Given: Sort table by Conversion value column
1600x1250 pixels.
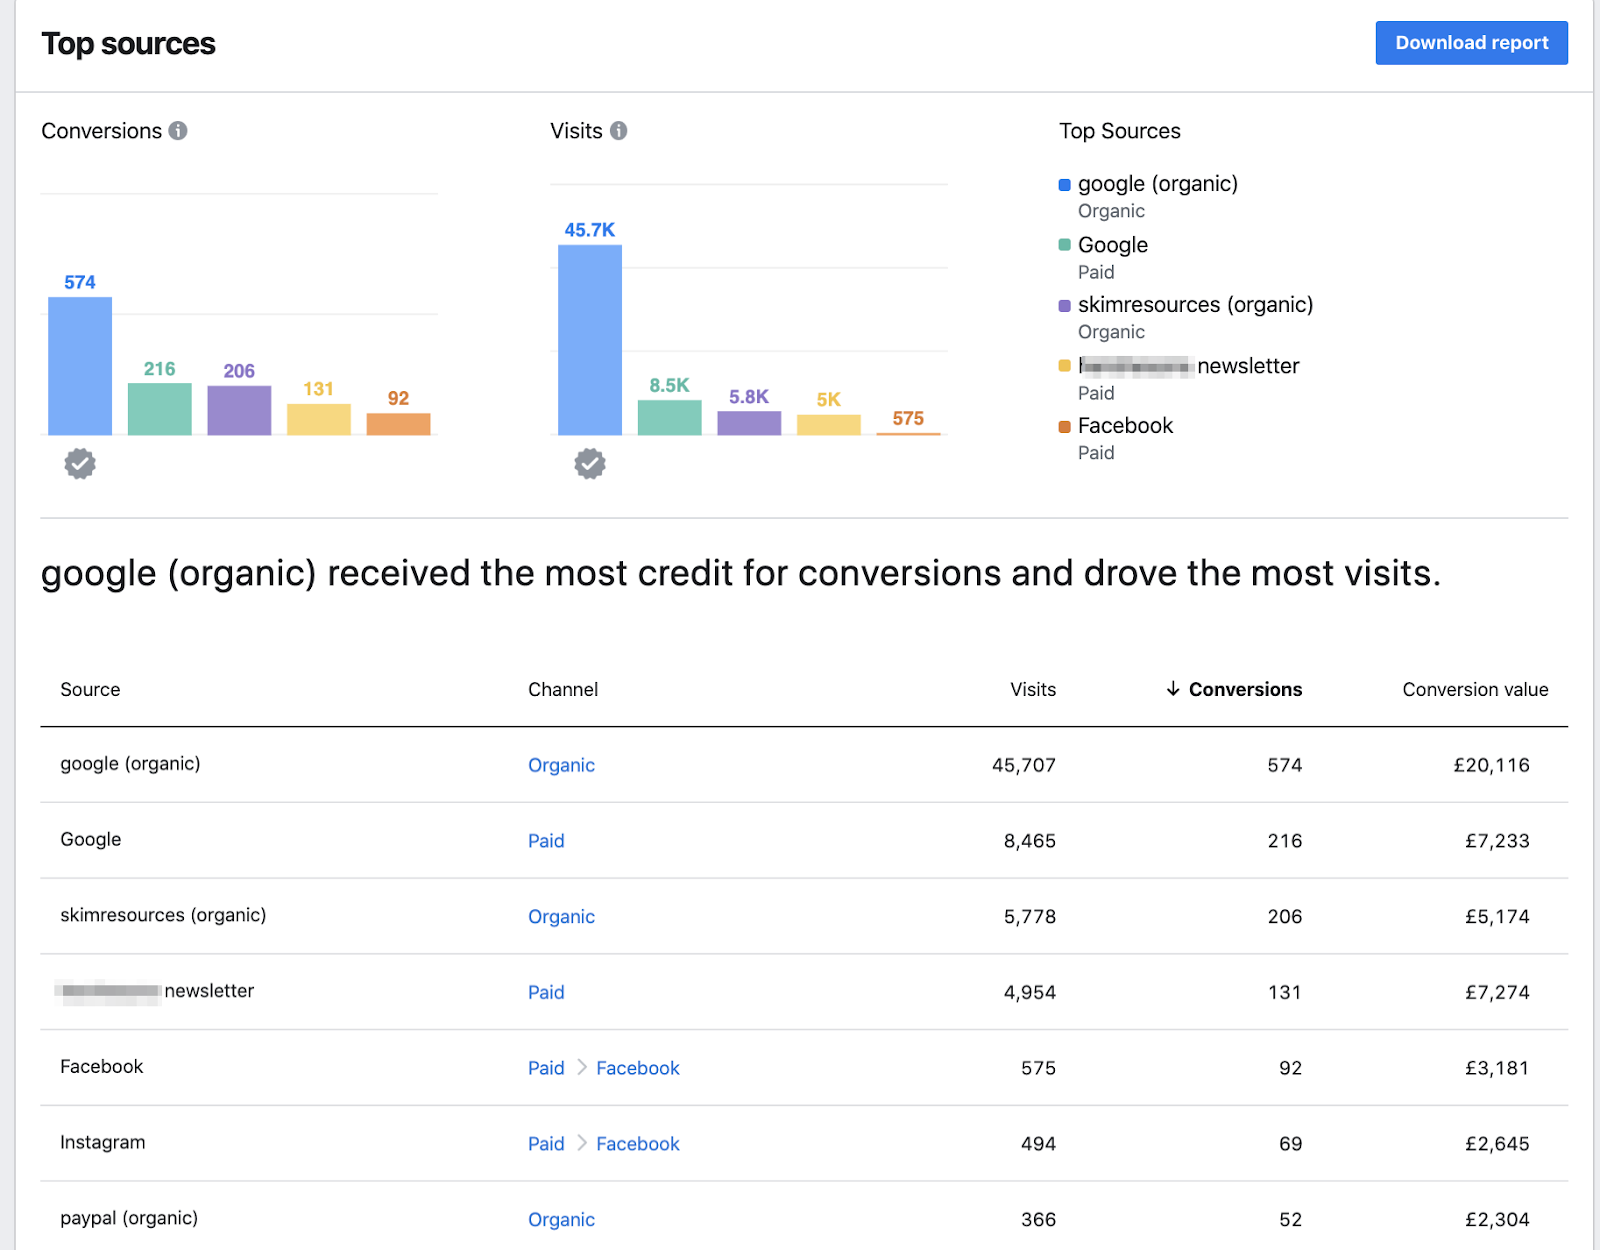Looking at the screenshot, I should coord(1474,689).
